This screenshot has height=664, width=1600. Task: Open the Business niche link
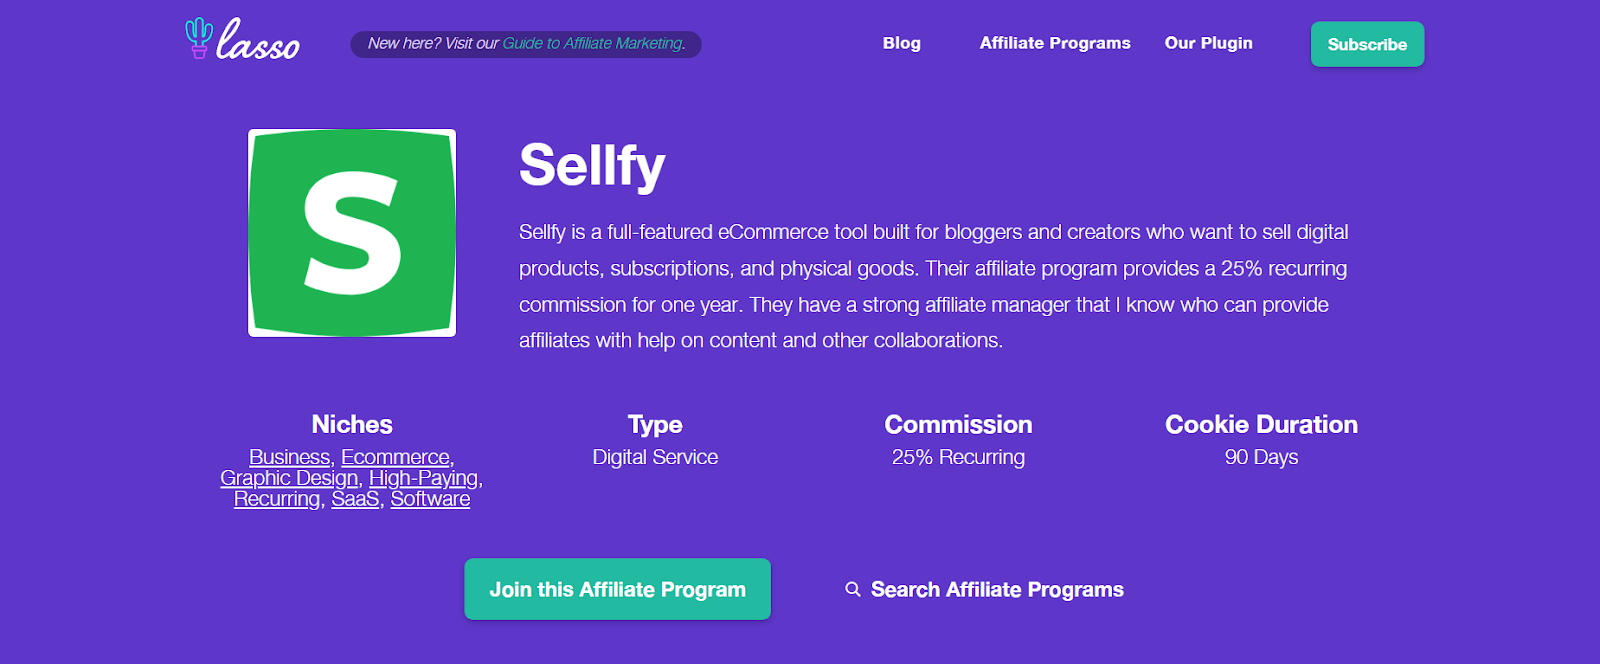coord(289,457)
